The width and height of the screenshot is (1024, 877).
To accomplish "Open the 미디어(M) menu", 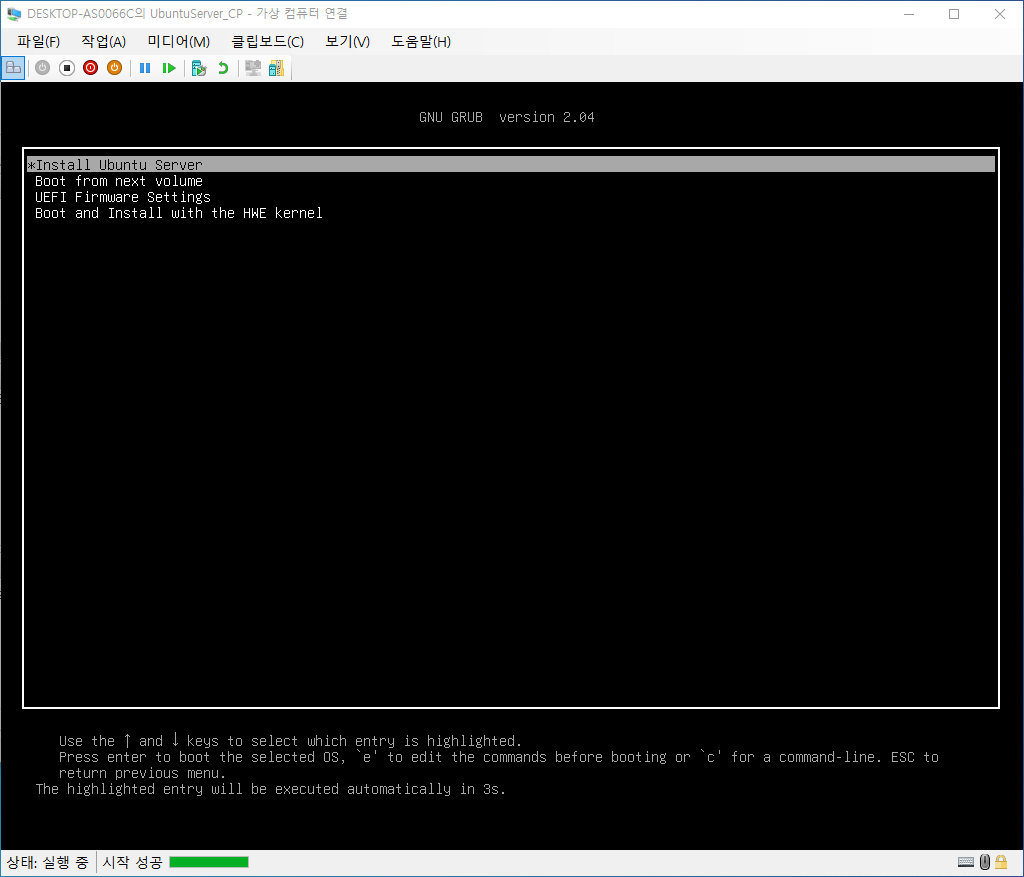I will point(178,42).
